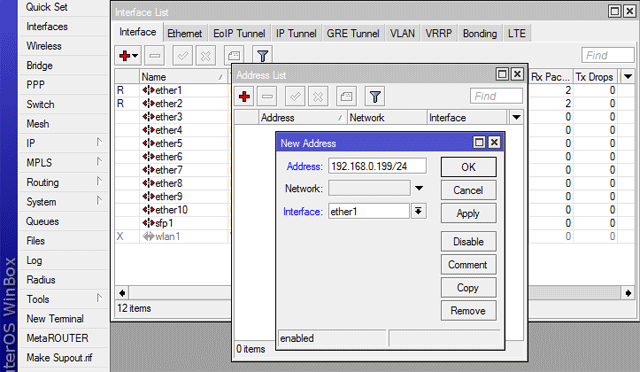Click red plus add button in Interface List
640x372 pixels.
[x=128, y=56]
